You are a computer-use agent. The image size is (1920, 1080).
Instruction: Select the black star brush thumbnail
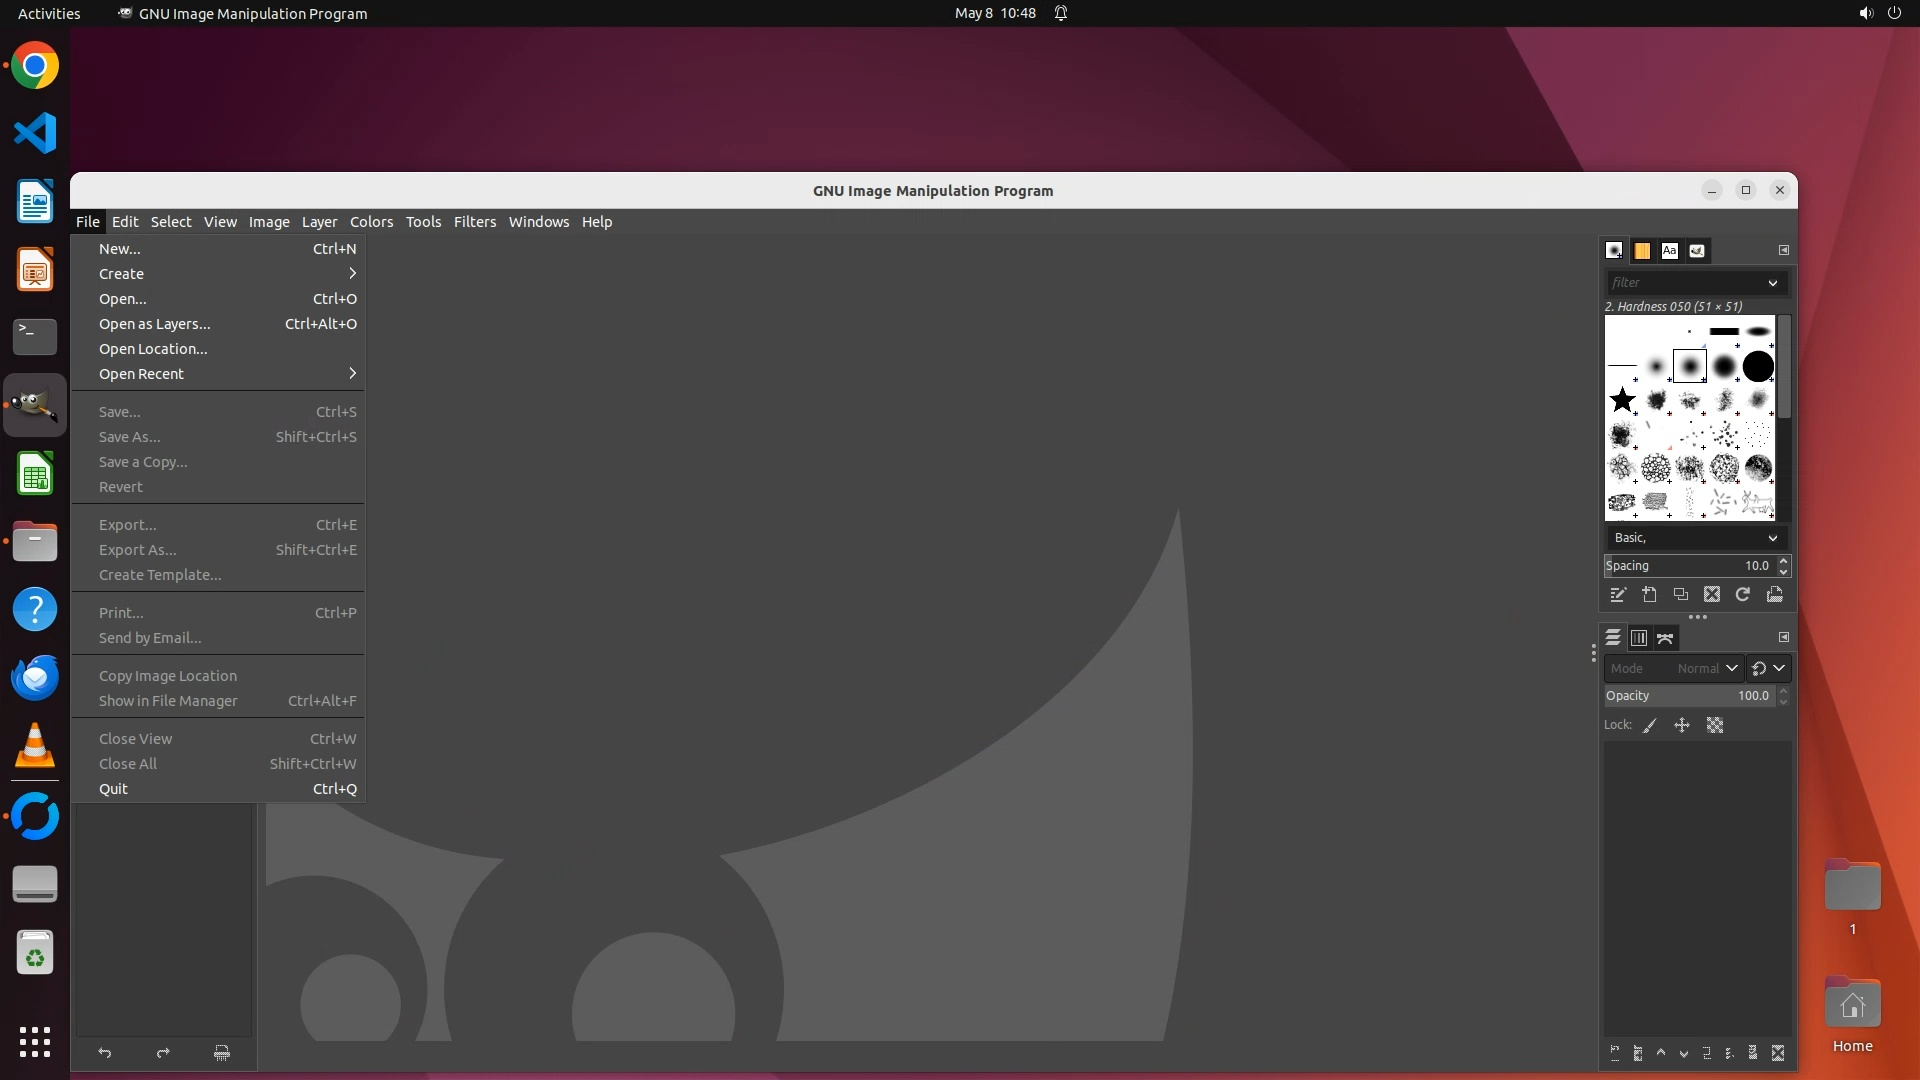[x=1622, y=401]
